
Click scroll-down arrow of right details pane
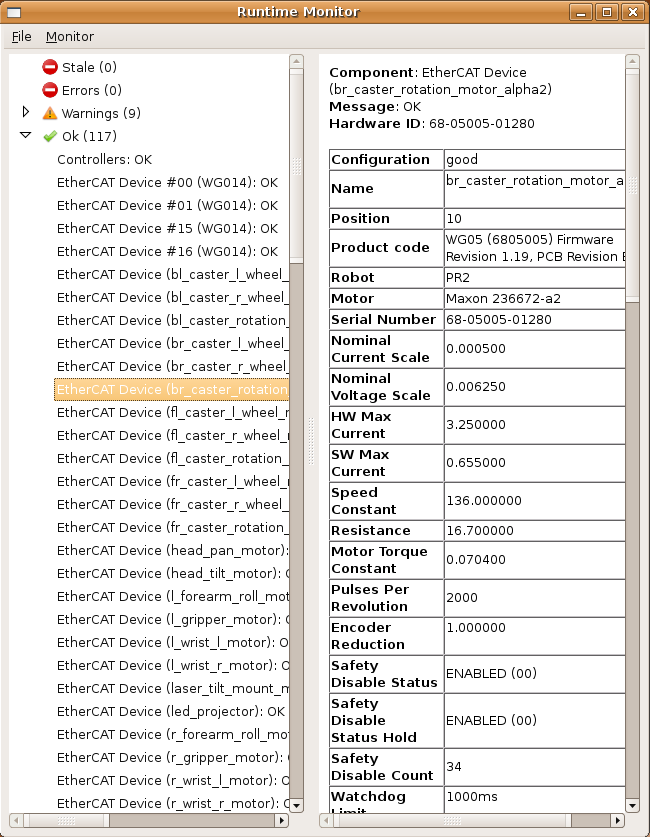click(x=632, y=804)
